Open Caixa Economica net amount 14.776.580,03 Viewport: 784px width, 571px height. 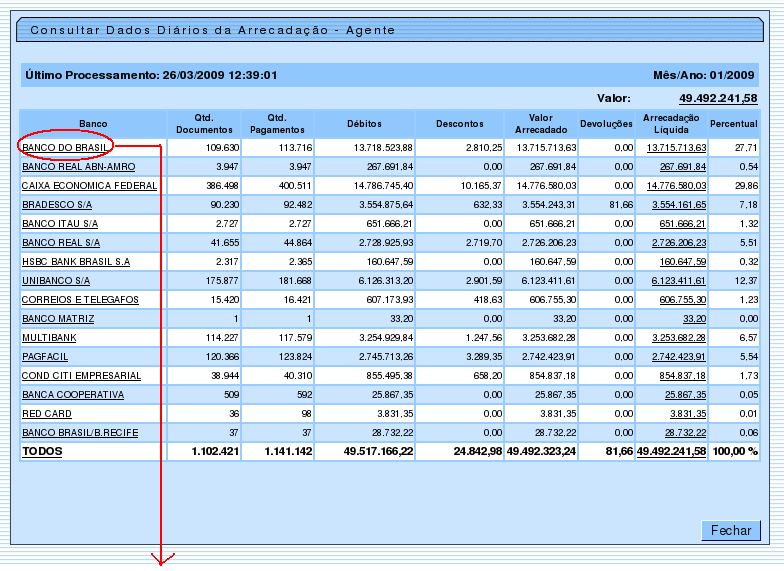click(676, 186)
